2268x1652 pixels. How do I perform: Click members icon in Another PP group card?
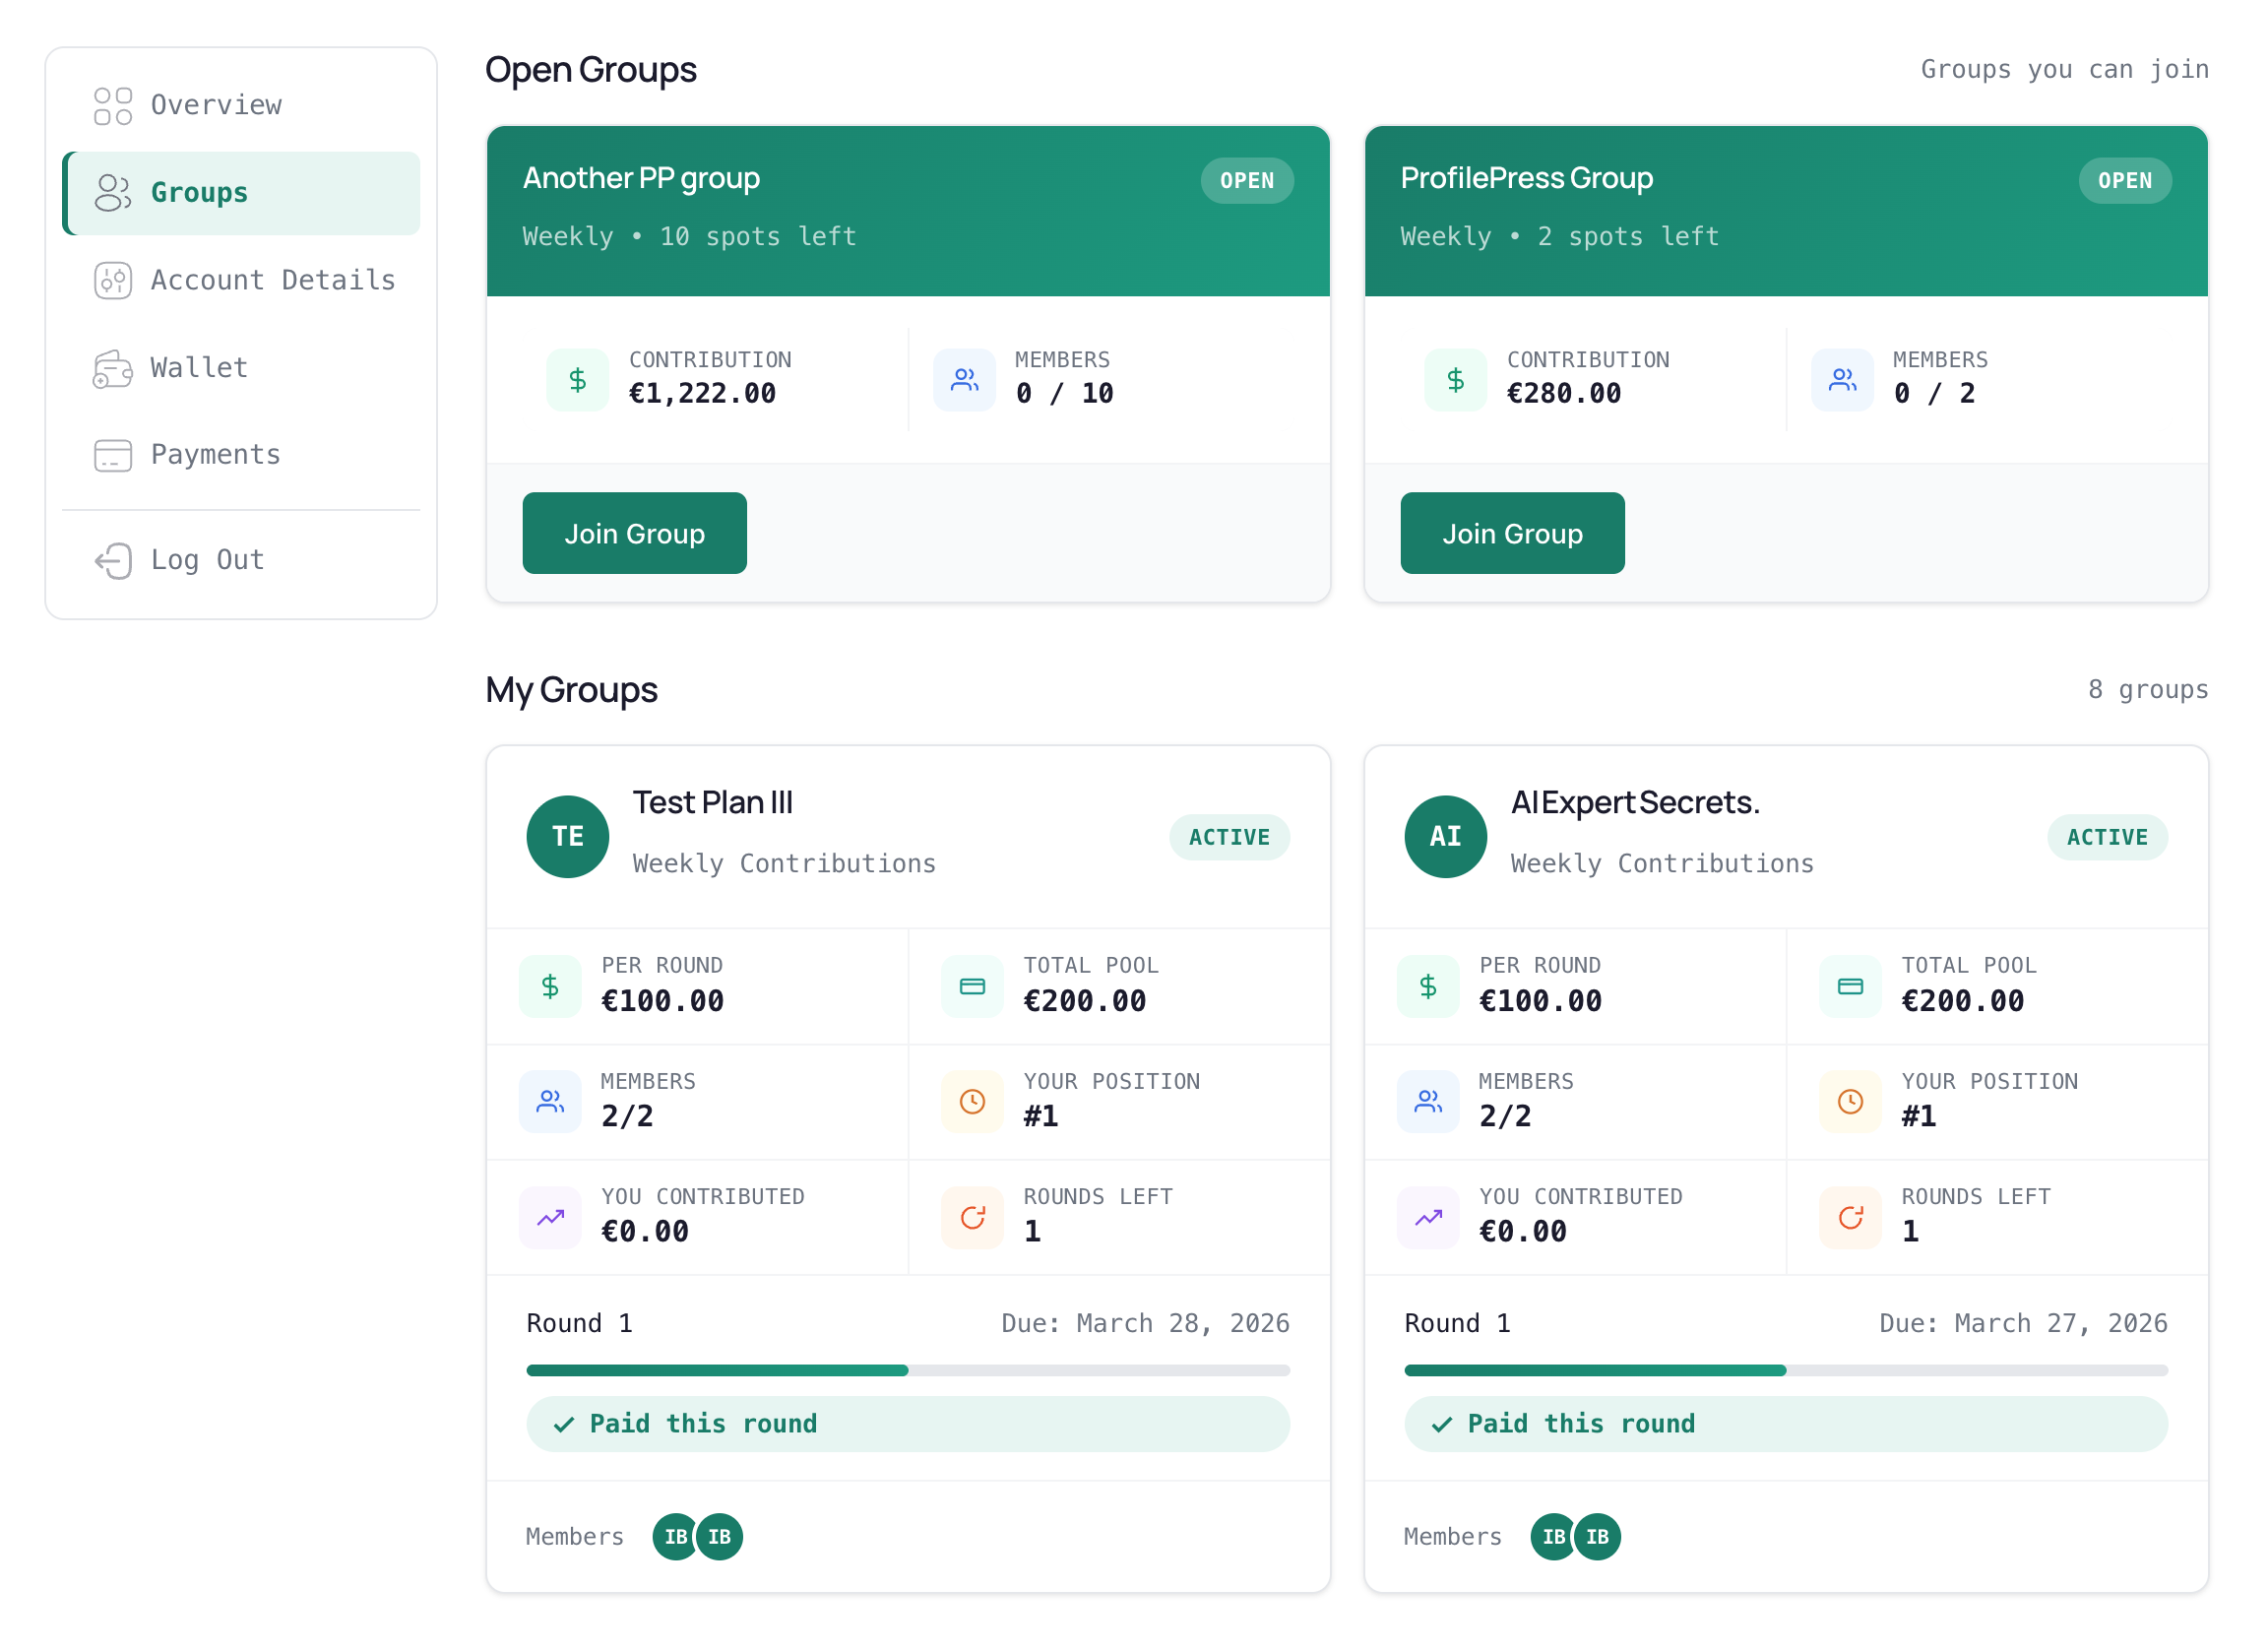964,379
